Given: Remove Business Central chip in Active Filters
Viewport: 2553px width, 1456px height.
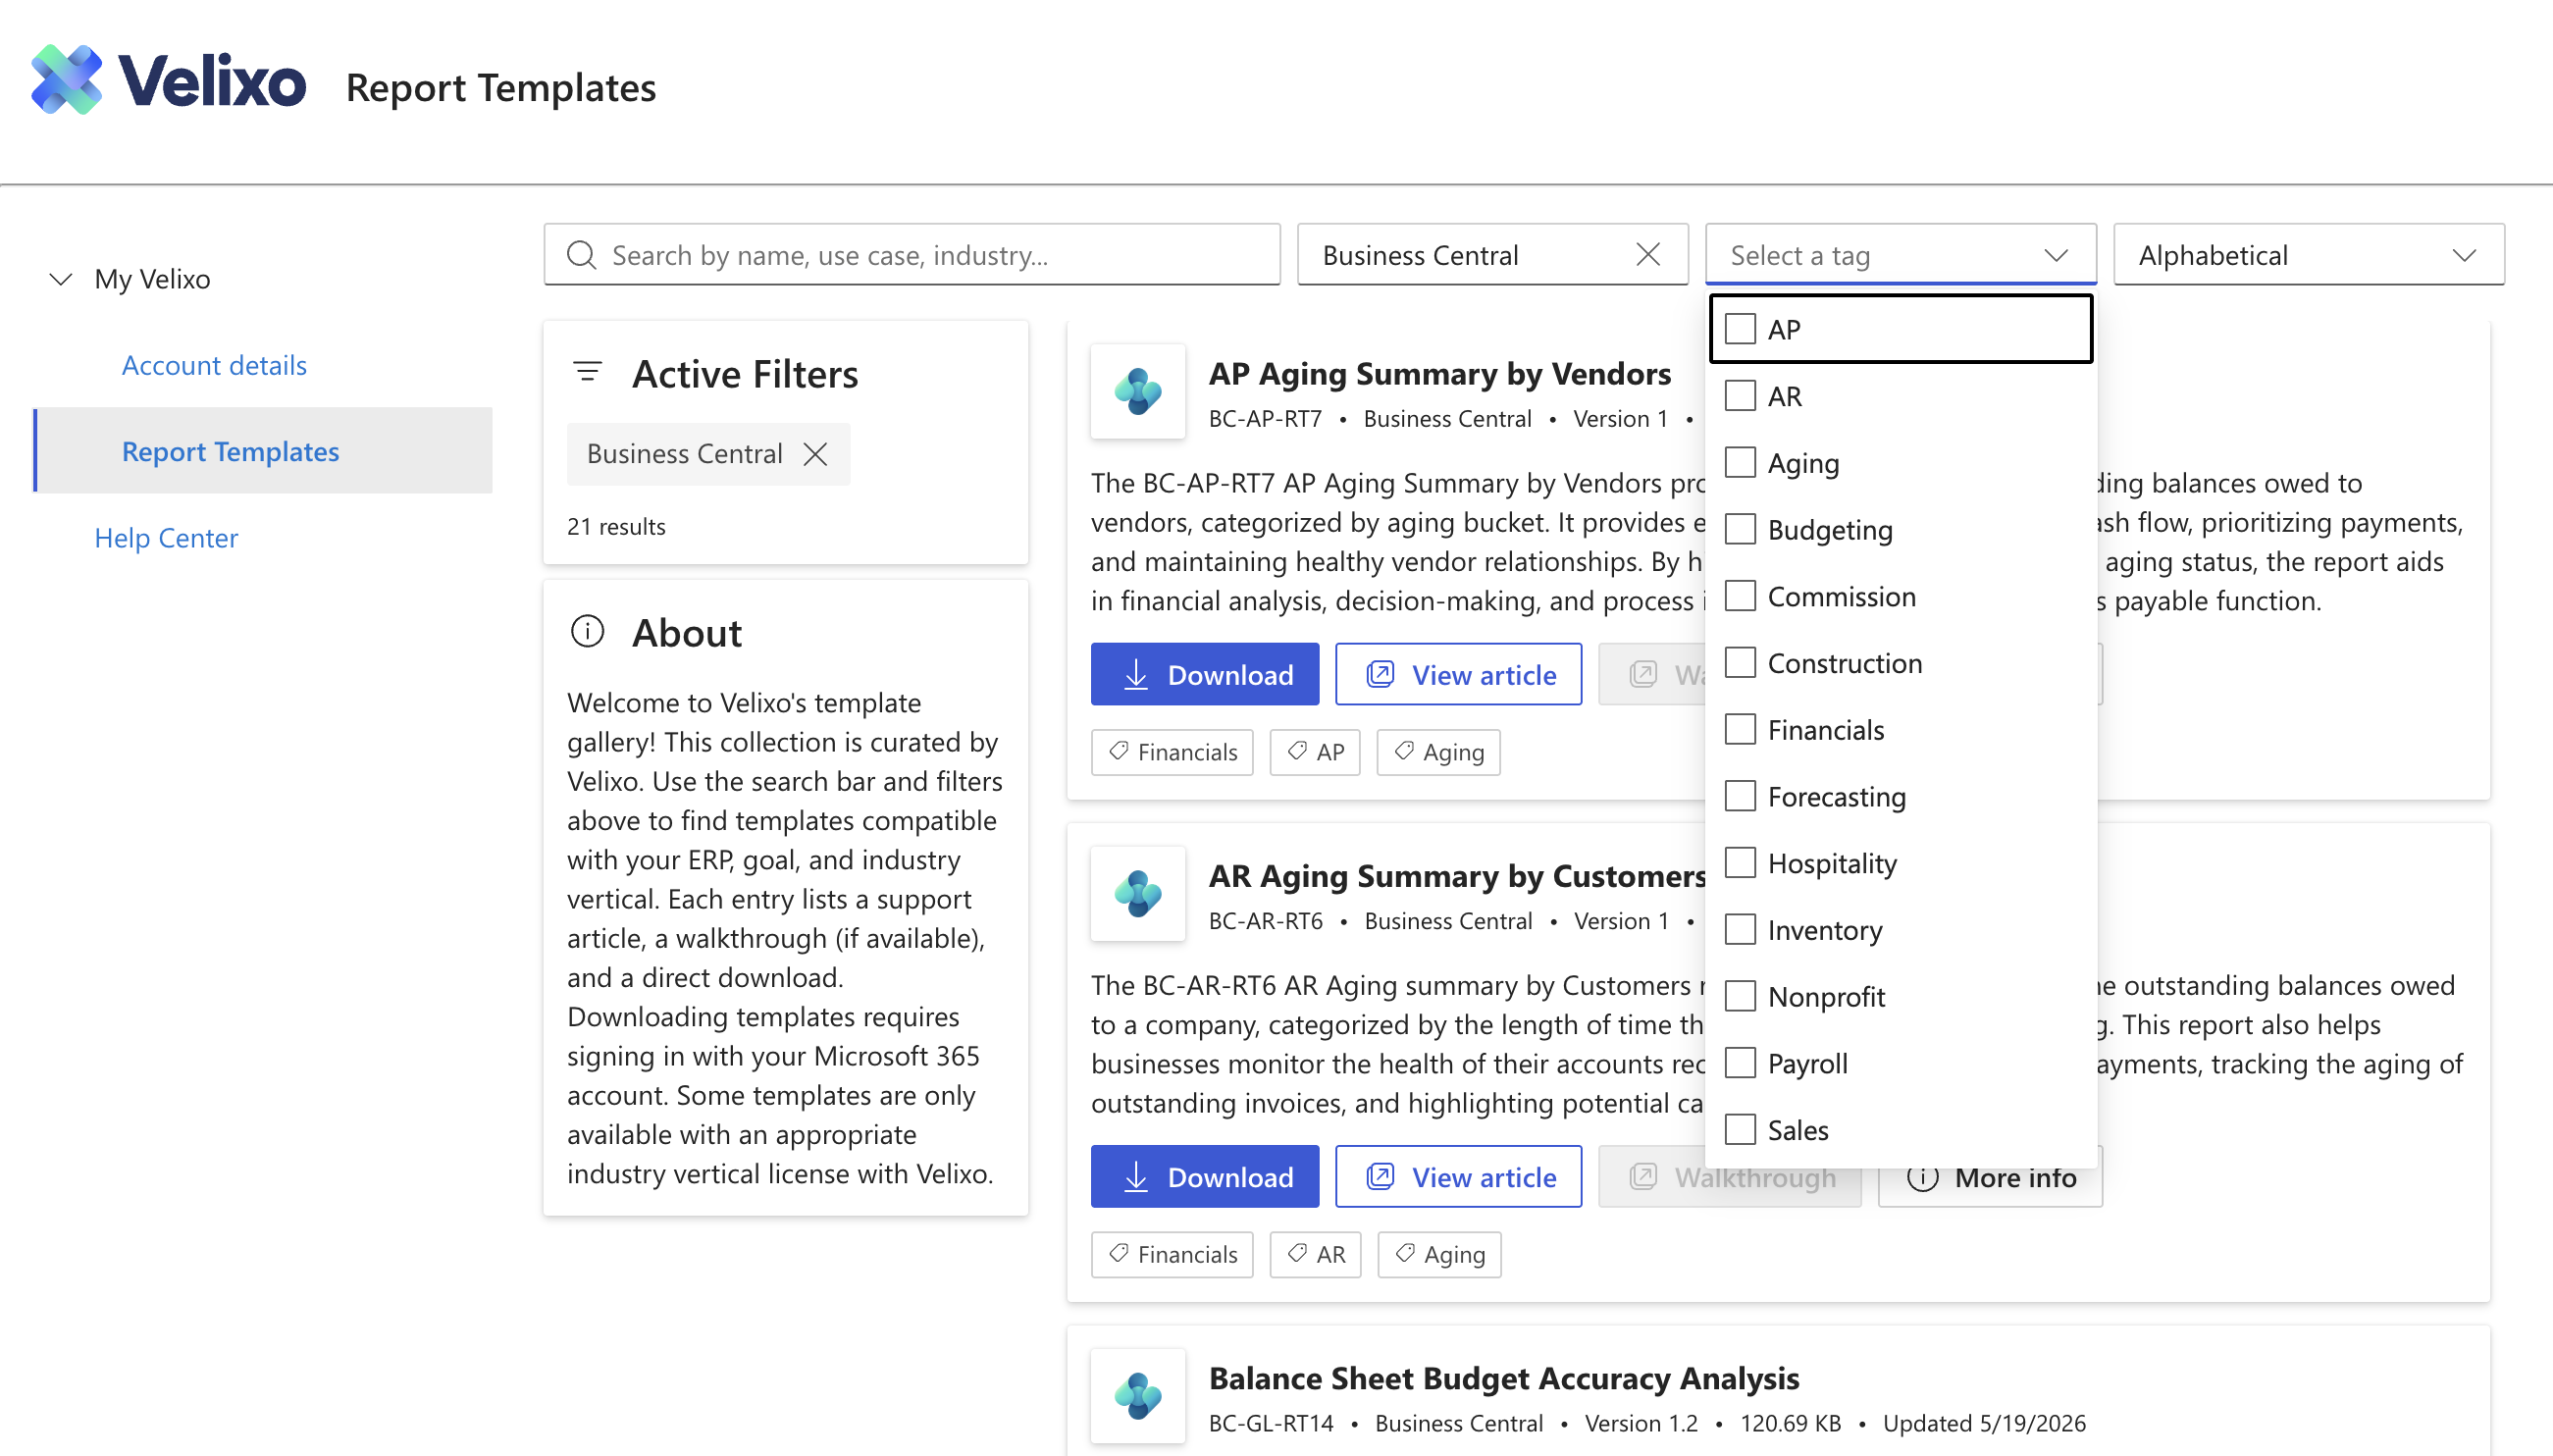Looking at the screenshot, I should point(815,454).
